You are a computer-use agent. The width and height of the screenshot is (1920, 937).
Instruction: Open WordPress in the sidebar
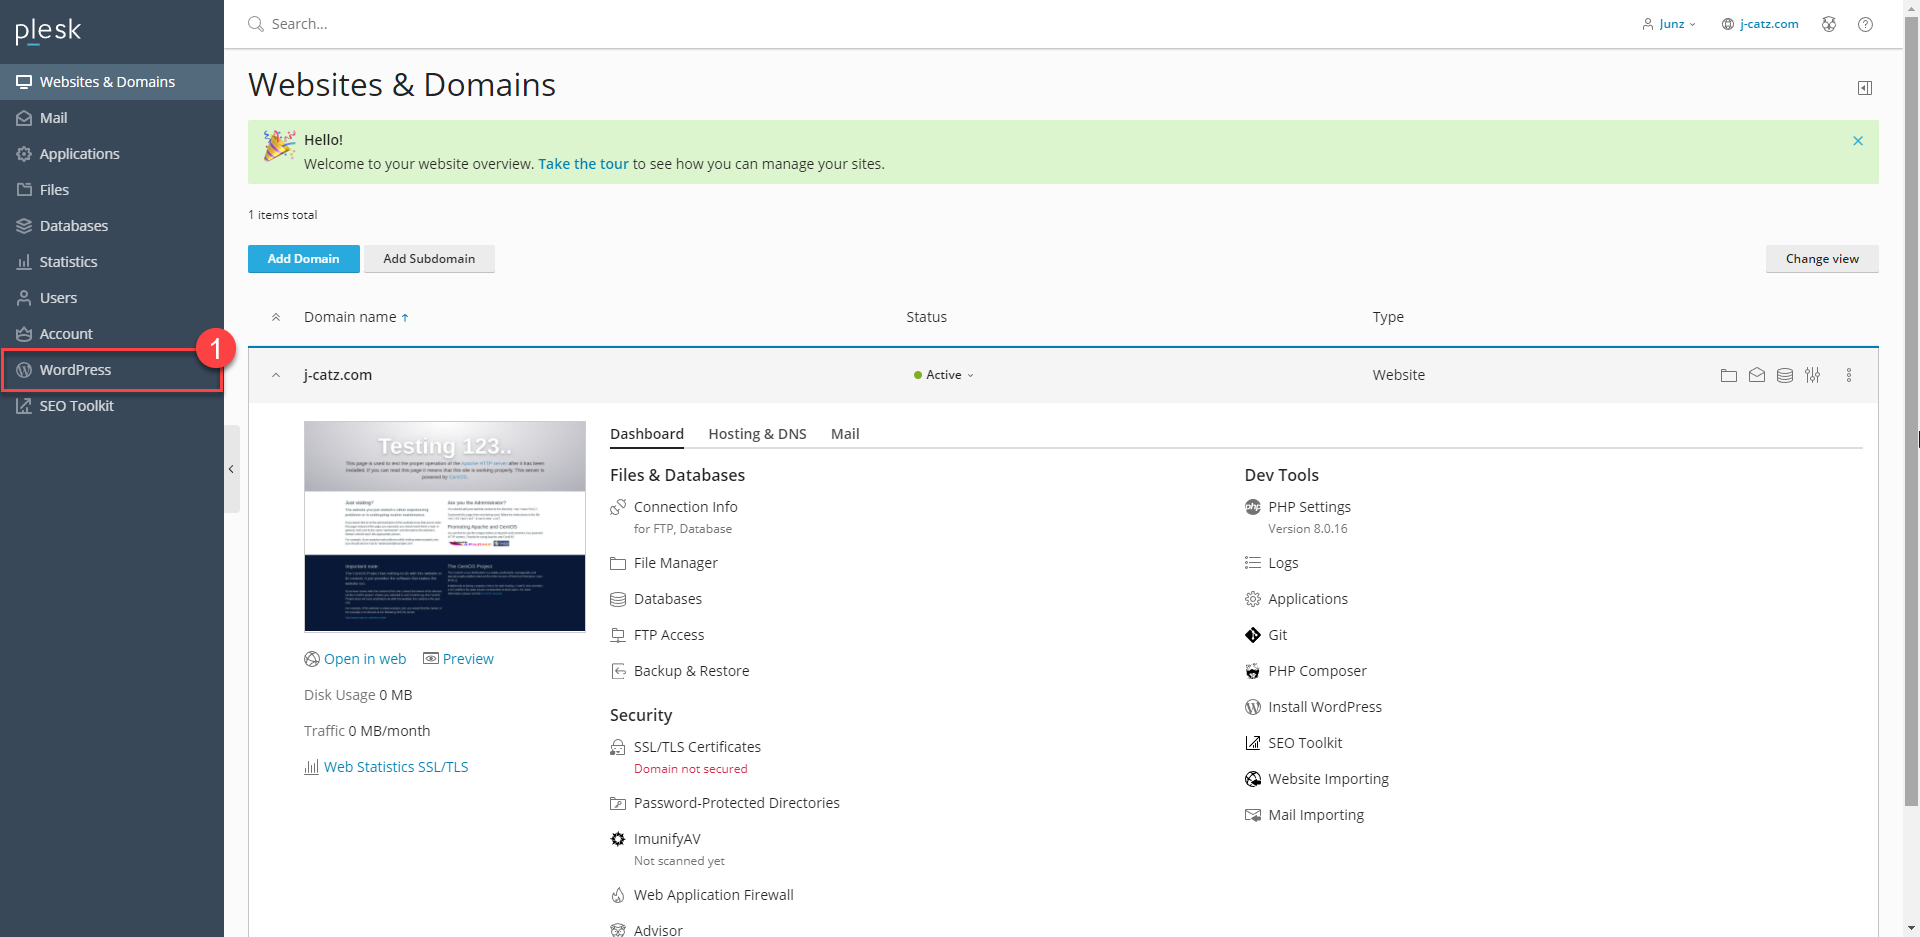click(x=112, y=370)
